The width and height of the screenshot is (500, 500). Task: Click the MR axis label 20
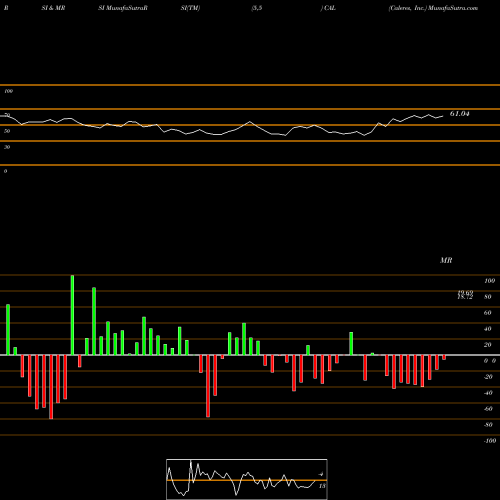click(x=488, y=345)
